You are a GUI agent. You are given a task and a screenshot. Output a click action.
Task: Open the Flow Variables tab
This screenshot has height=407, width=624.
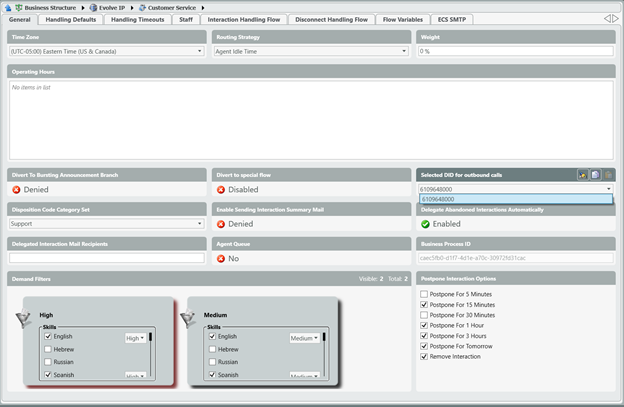click(x=402, y=19)
